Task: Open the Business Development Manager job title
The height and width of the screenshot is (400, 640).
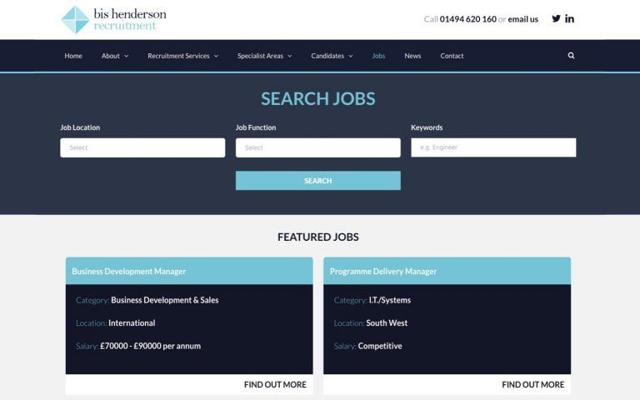Action: point(129,271)
